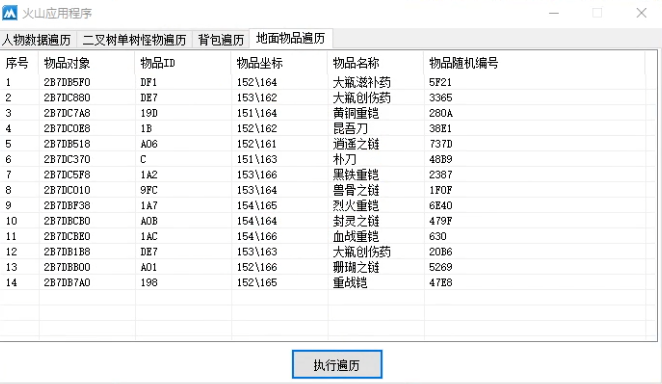Open the 二叉树单树怪物遍历 tab
Screen dimensions: 662x384
[134, 40]
